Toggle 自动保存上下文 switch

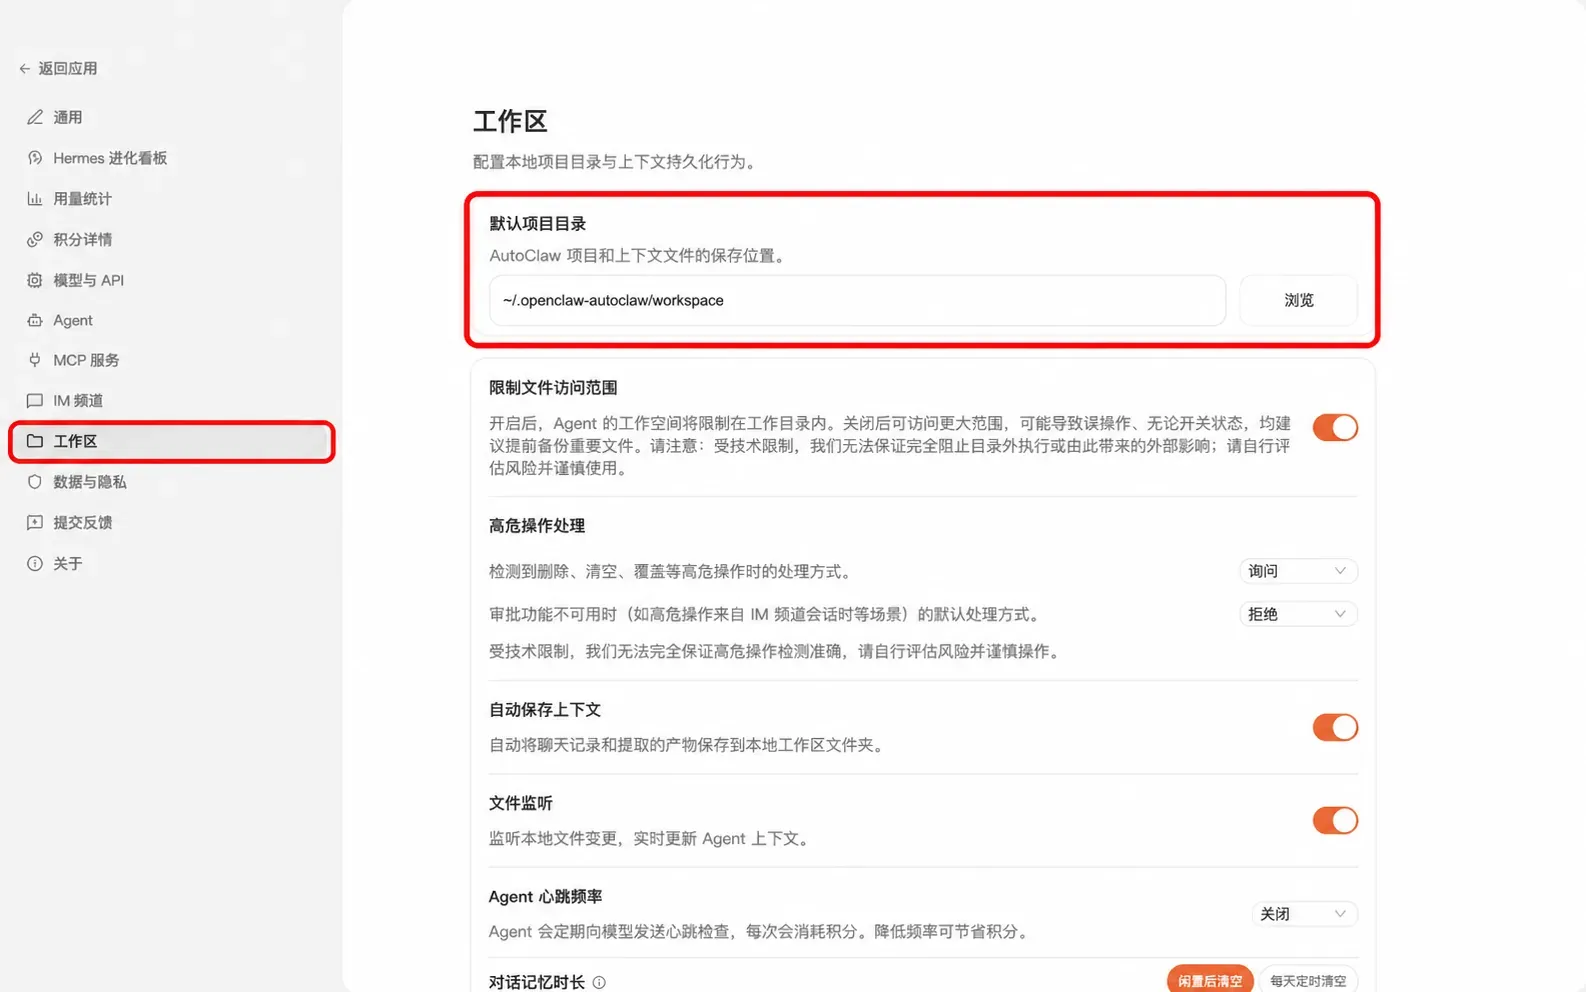pos(1335,727)
